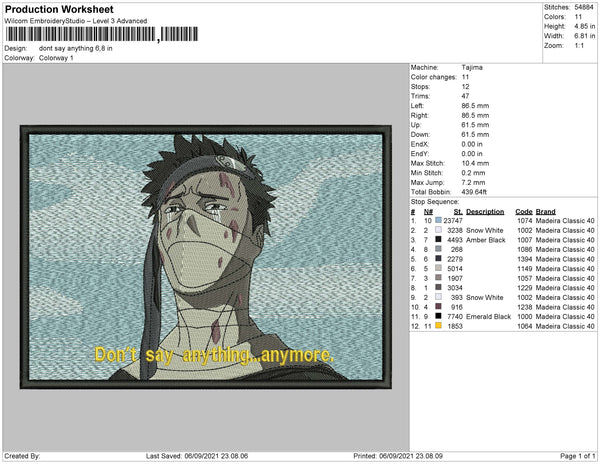Click the Zoom value '1:1'

[x=579, y=46]
